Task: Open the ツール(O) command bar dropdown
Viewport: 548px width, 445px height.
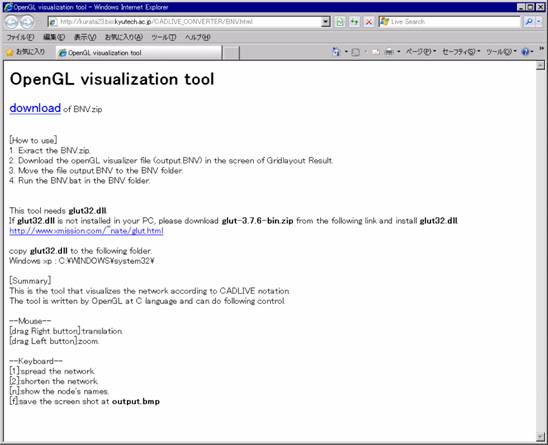Action: click(x=501, y=52)
